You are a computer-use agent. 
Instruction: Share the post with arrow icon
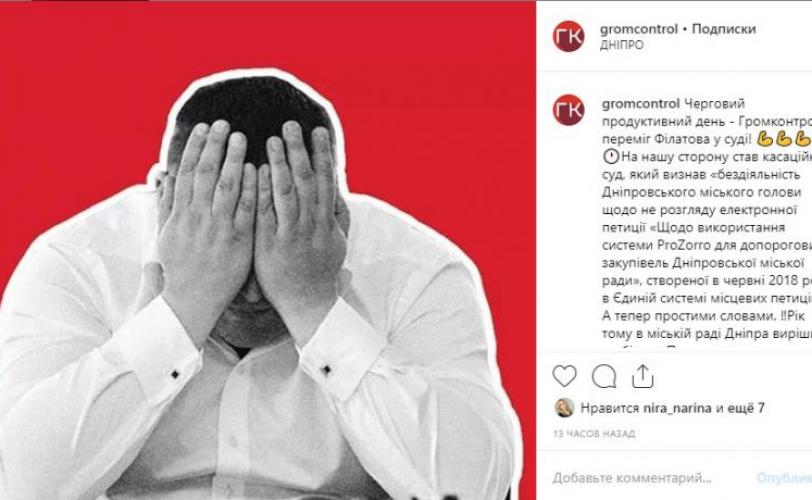[x=643, y=376]
